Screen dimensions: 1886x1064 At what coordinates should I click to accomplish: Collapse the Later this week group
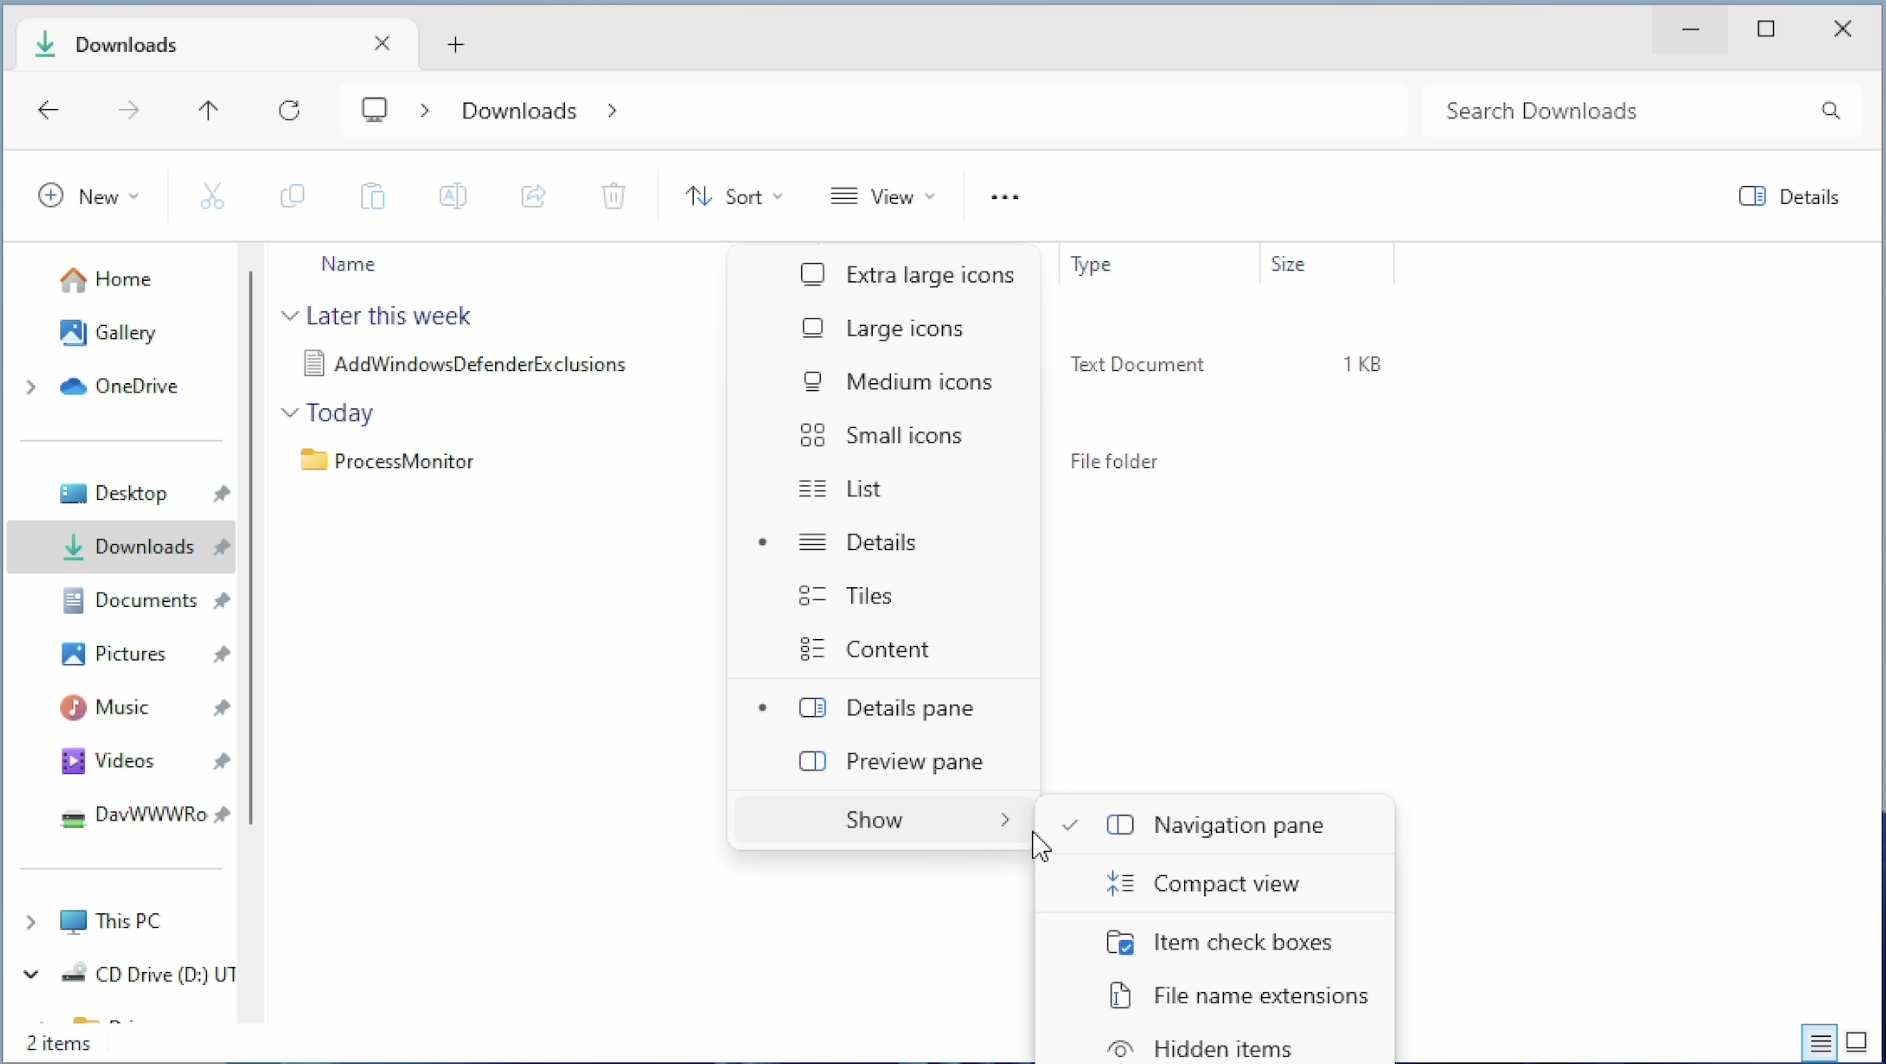click(290, 315)
